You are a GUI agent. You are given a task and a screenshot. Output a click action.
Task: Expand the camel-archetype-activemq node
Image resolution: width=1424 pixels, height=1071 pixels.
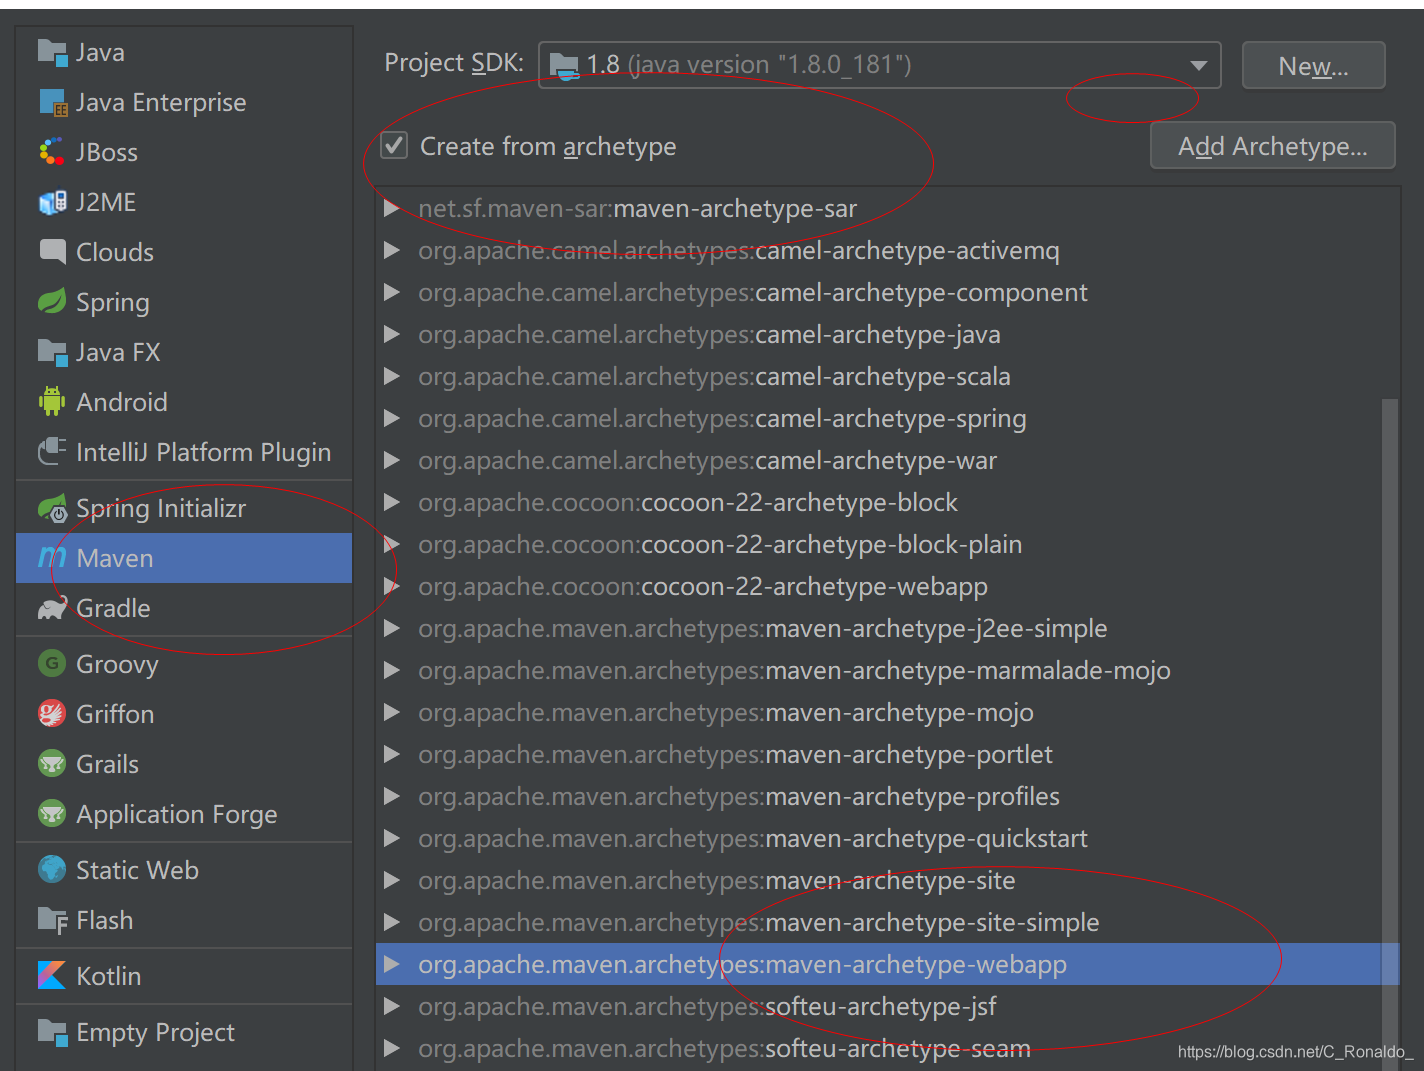tap(392, 251)
